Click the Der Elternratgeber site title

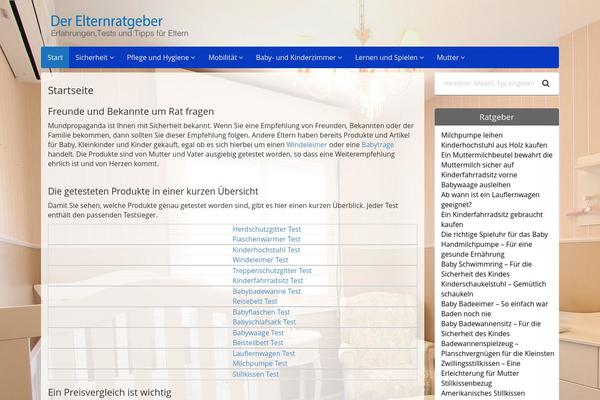click(106, 21)
